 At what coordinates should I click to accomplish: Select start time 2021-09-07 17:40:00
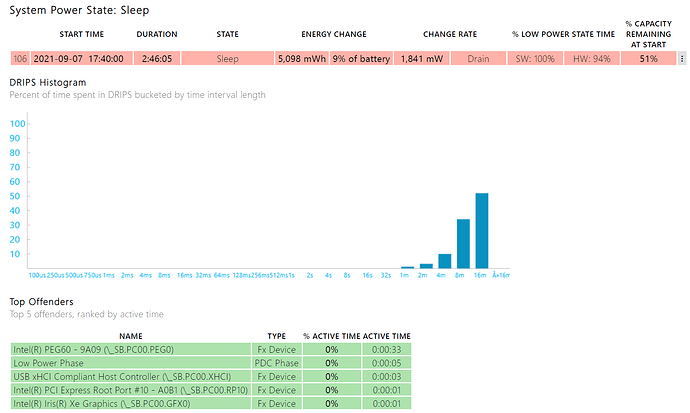click(82, 58)
